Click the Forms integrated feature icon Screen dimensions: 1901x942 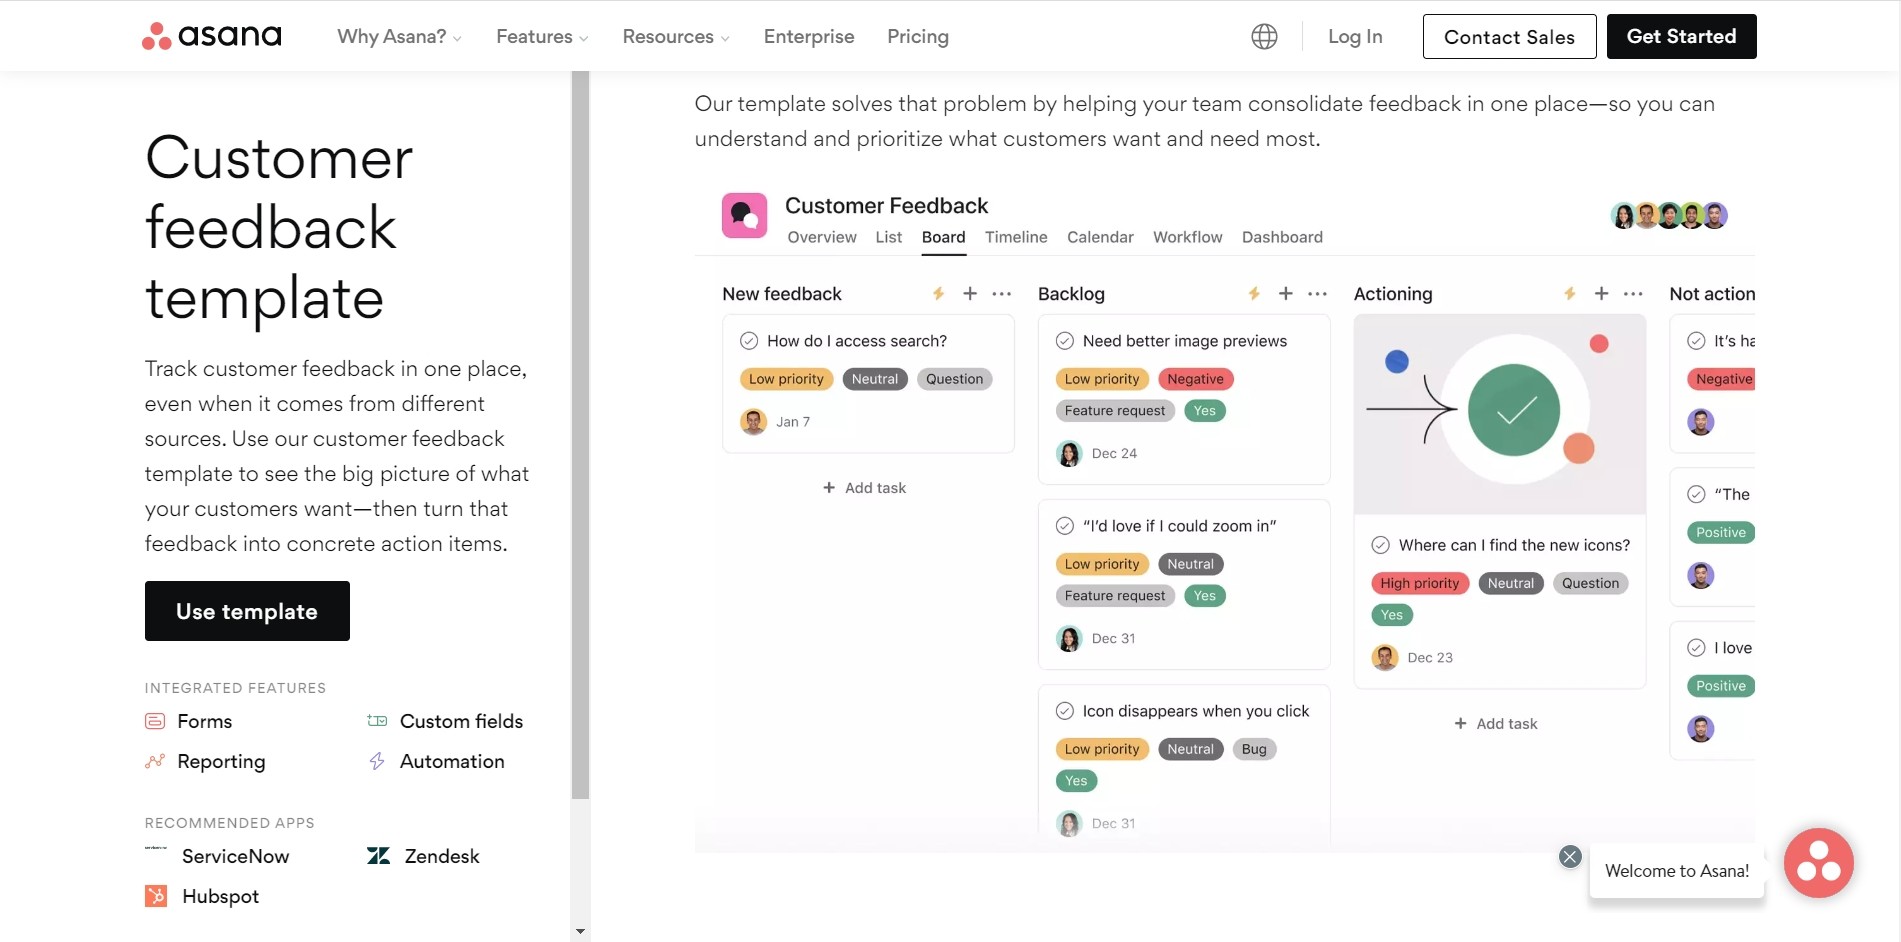pos(155,721)
